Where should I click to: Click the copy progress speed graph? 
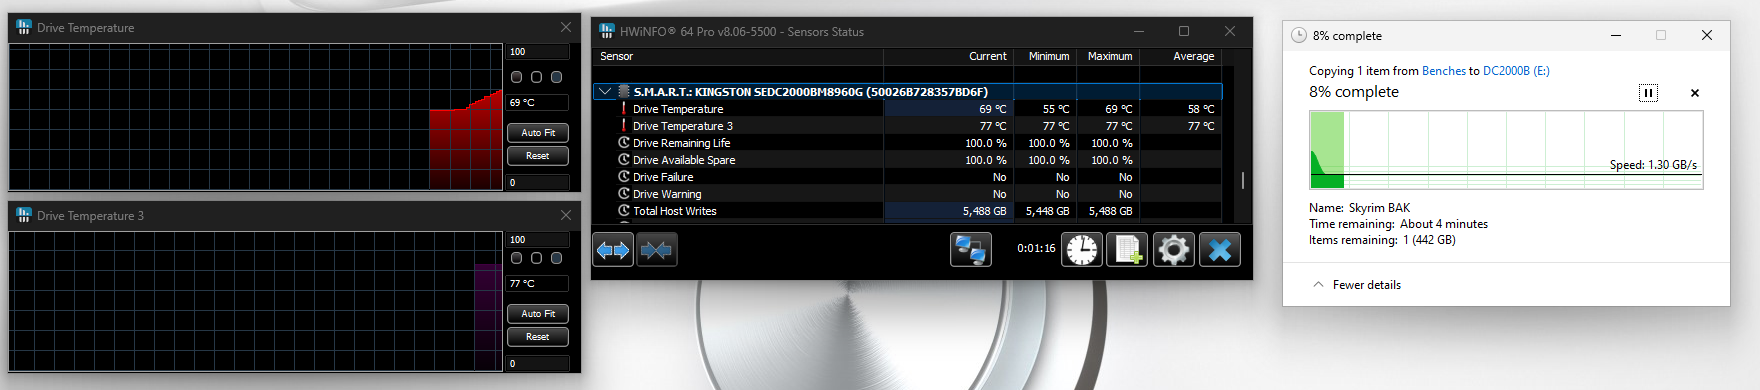(x=1506, y=150)
